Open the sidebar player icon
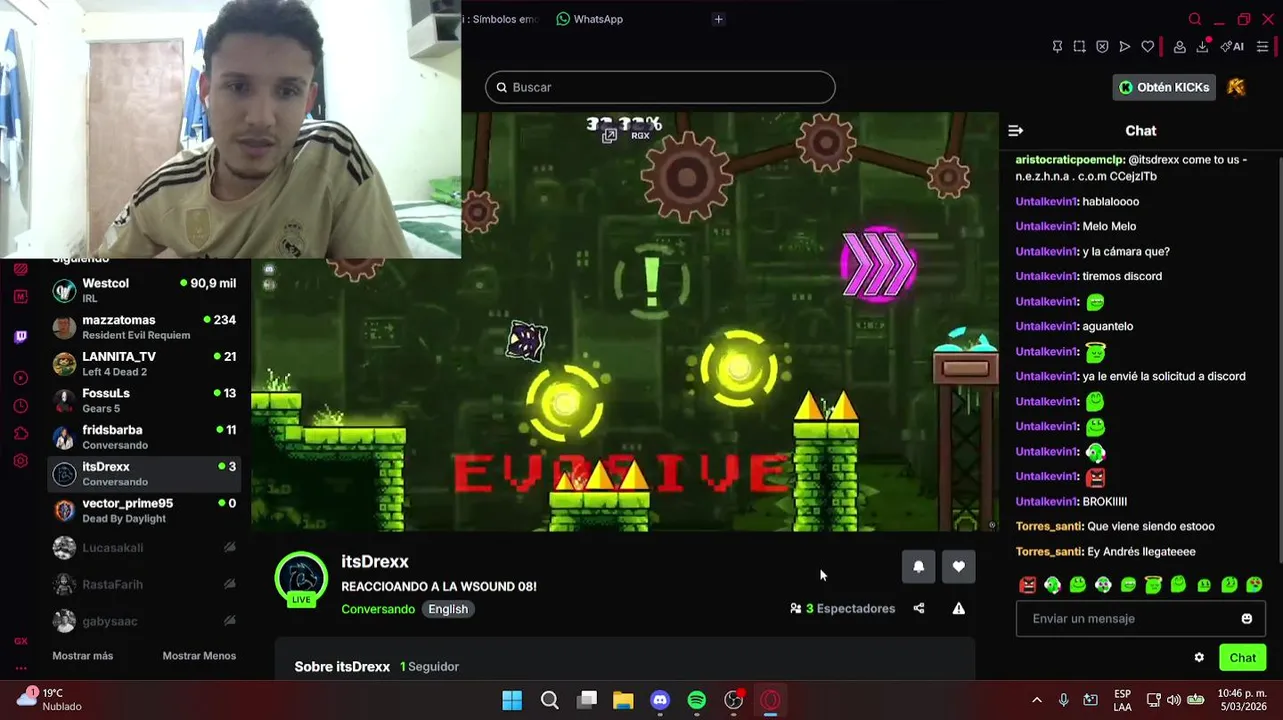This screenshot has width=1283, height=720. pyautogui.click(x=21, y=378)
